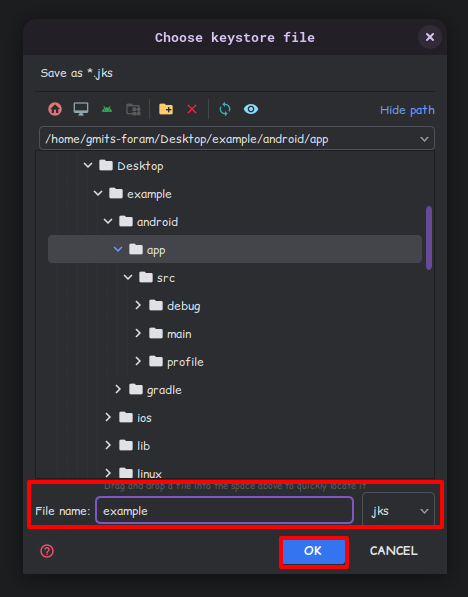This screenshot has width=468, height=597.
Task: Select the main folder in the tree
Action: pos(179,334)
